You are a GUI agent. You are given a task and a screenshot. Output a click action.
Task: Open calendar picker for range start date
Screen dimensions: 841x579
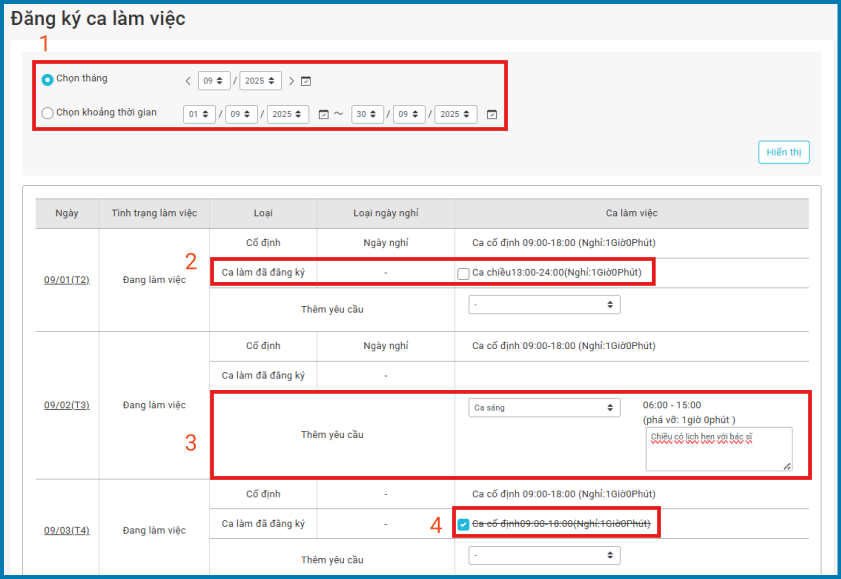coord(323,115)
